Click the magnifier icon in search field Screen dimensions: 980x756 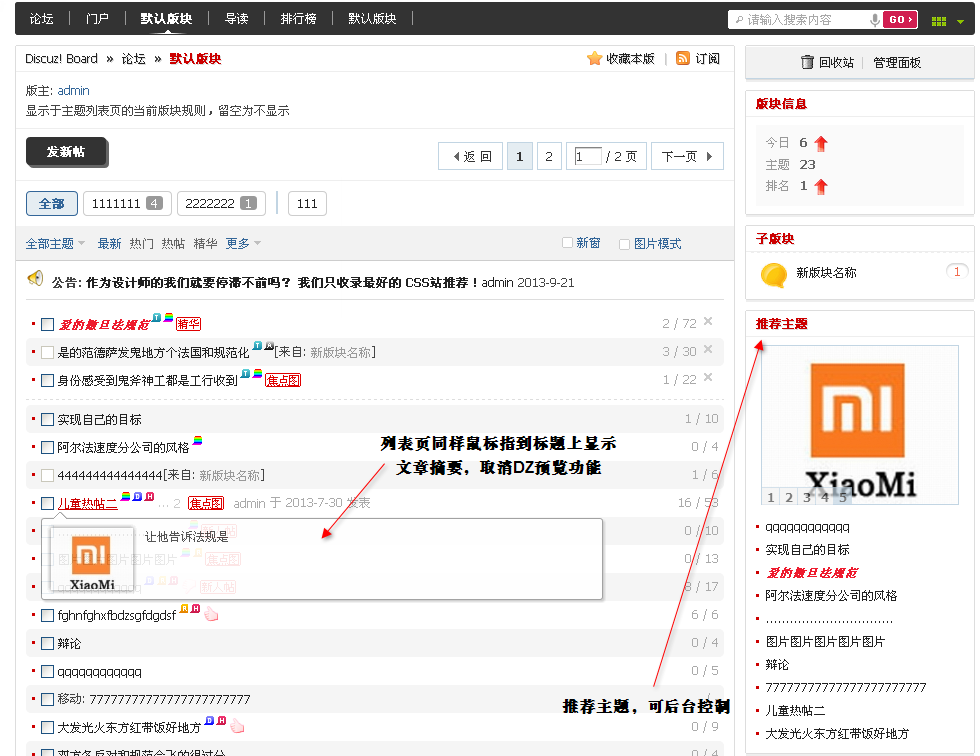tap(739, 20)
